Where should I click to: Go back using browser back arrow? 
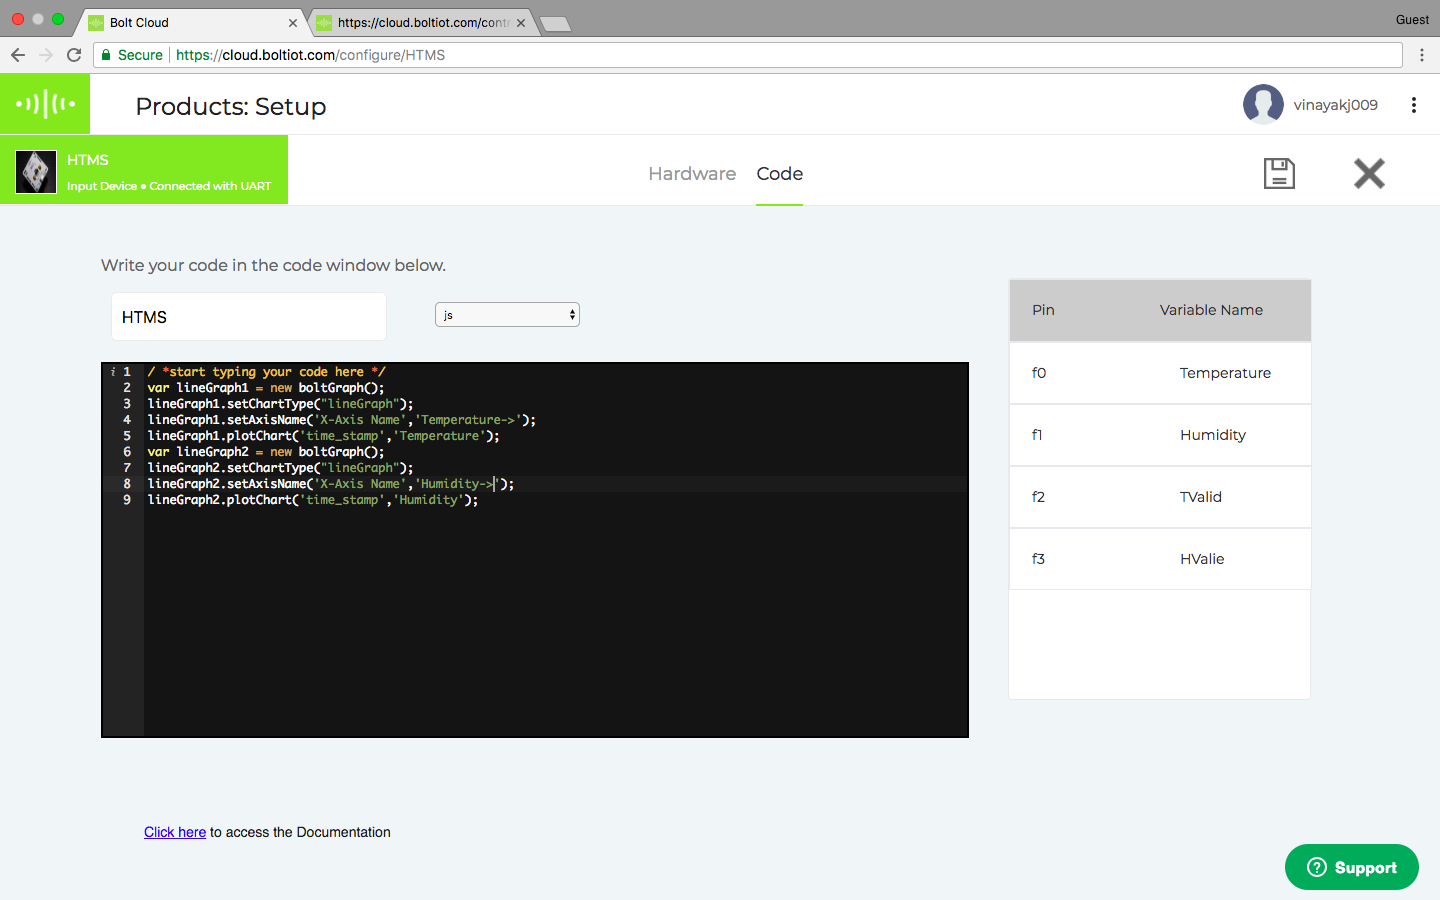coord(18,55)
